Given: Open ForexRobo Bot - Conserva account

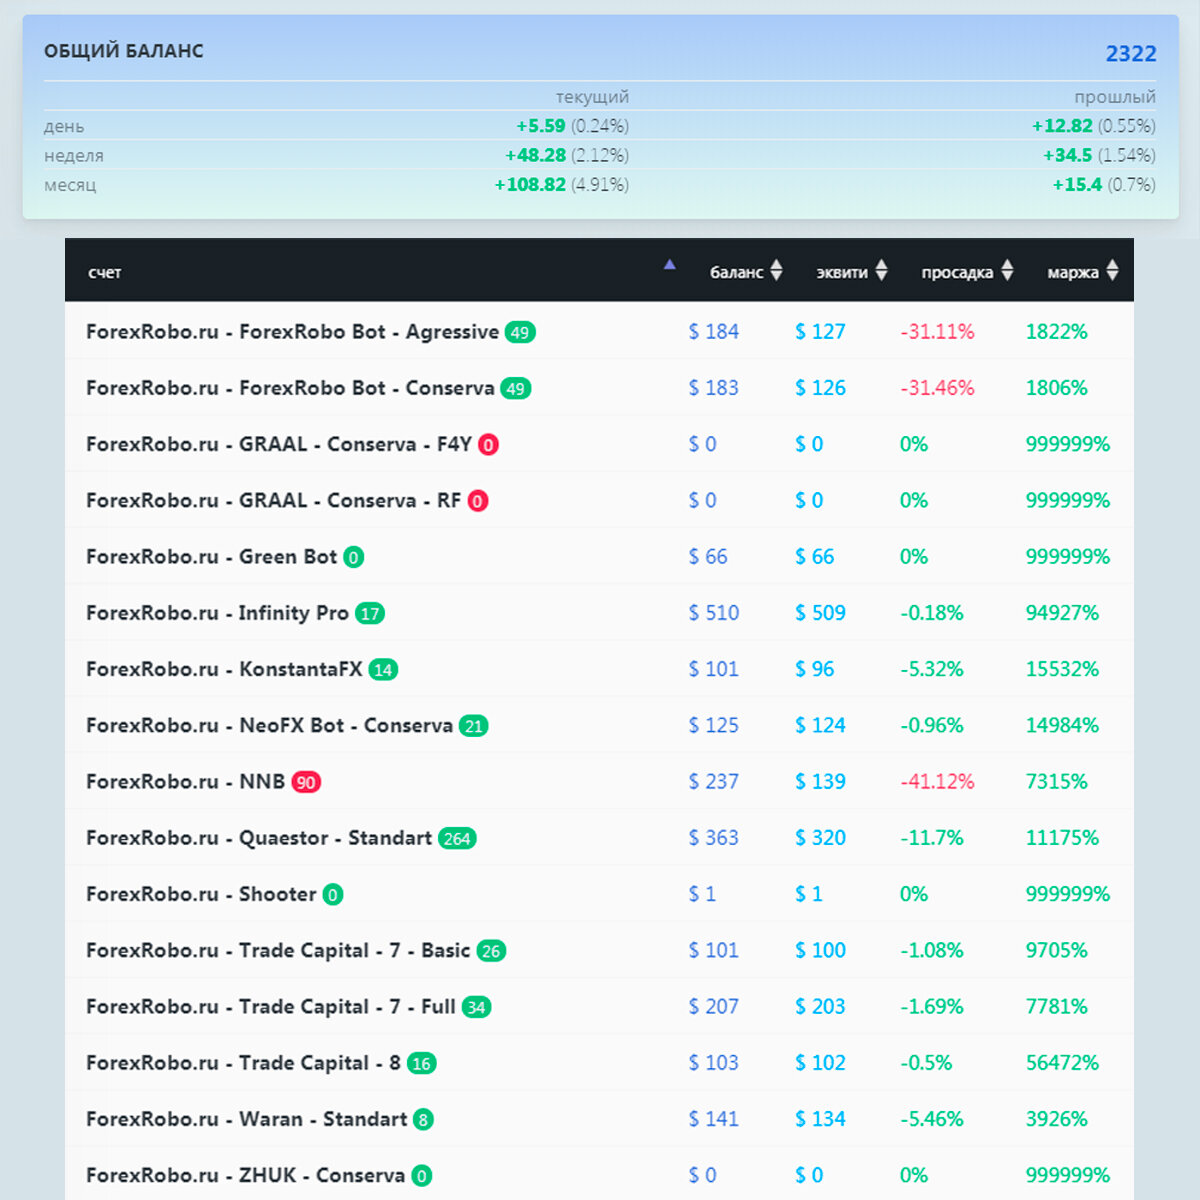Looking at the screenshot, I should click(x=290, y=388).
